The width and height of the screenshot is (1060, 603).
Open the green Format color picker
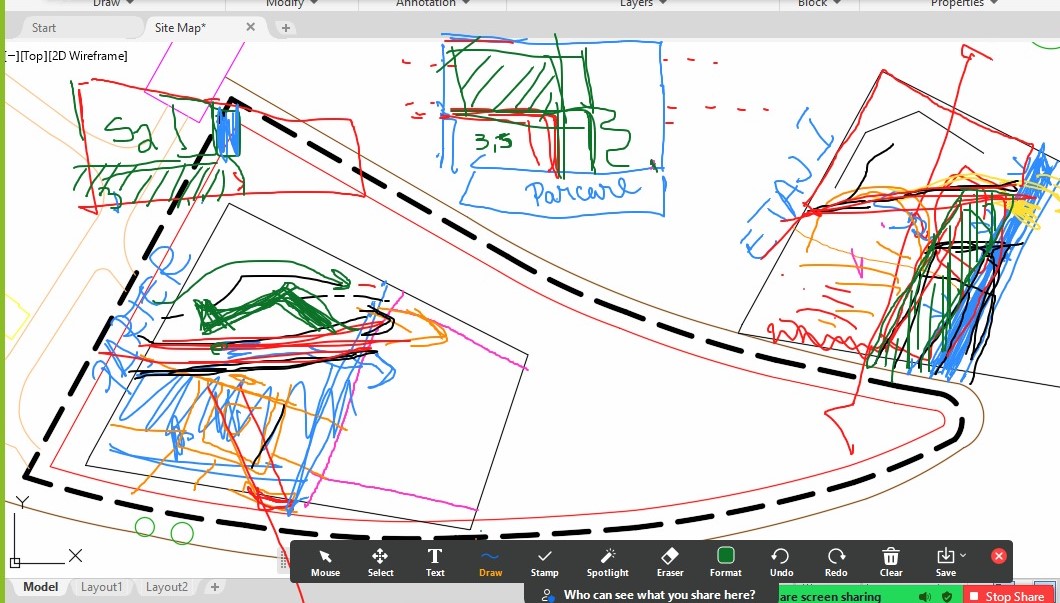pos(726,561)
